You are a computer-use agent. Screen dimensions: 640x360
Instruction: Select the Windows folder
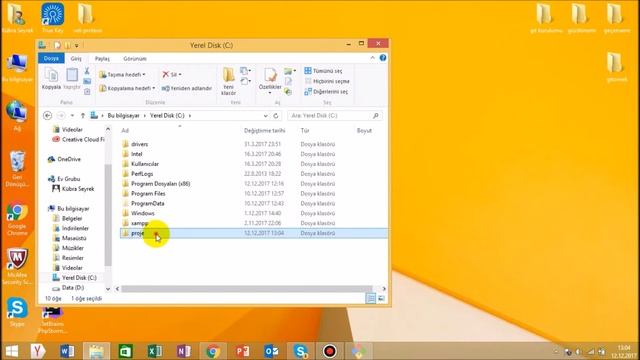click(142, 213)
